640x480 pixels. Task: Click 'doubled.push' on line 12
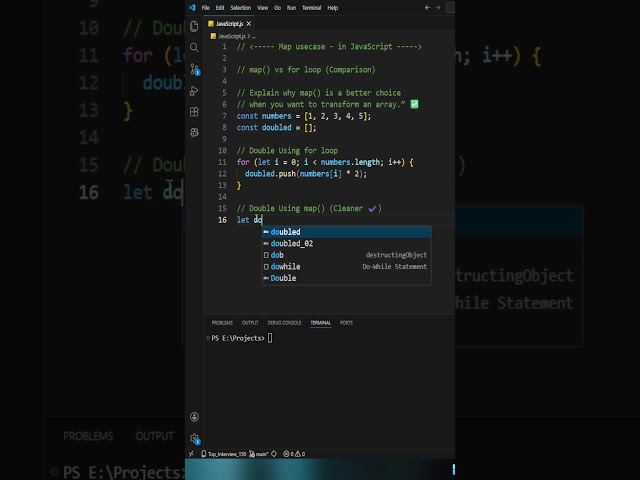coord(270,174)
